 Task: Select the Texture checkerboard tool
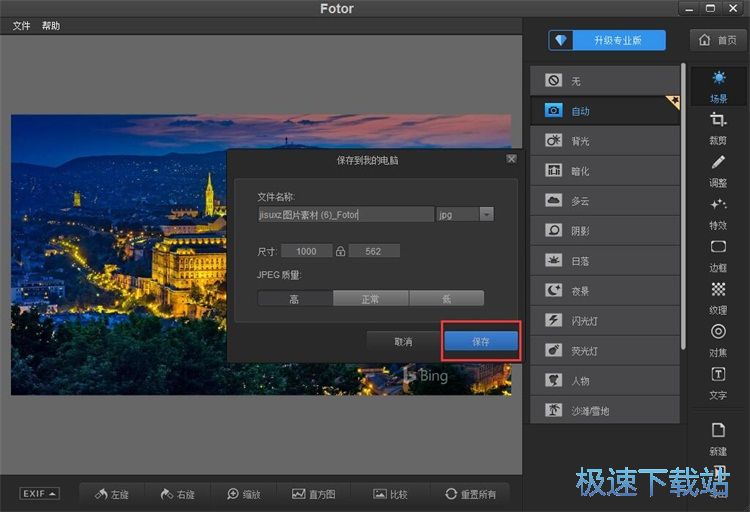[x=718, y=295]
